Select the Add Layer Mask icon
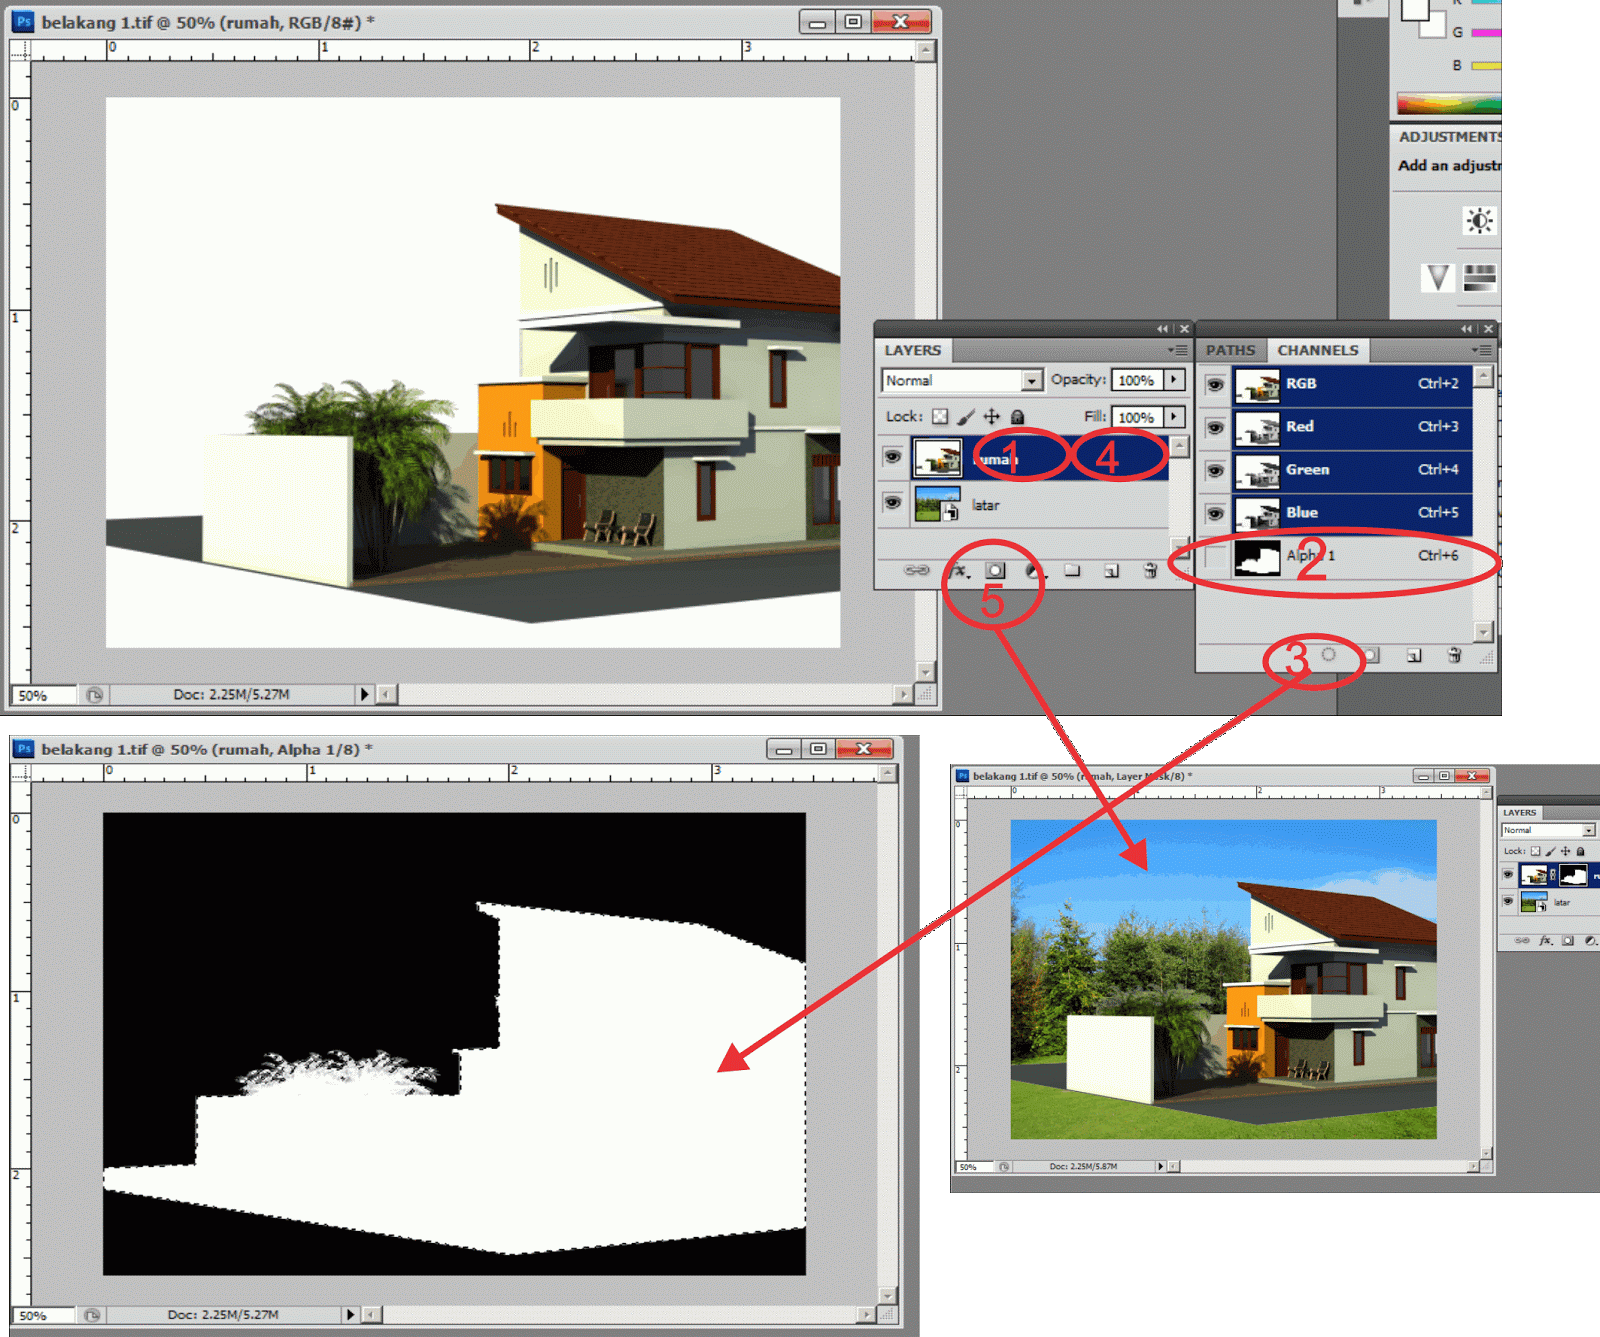 point(994,570)
